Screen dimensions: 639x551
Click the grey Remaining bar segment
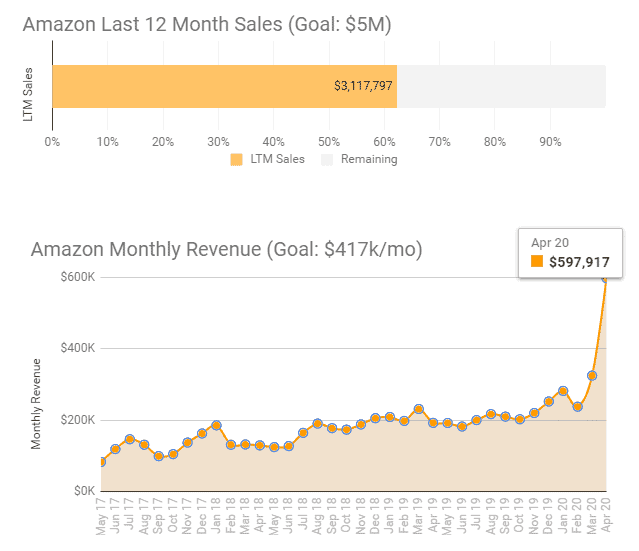point(500,86)
